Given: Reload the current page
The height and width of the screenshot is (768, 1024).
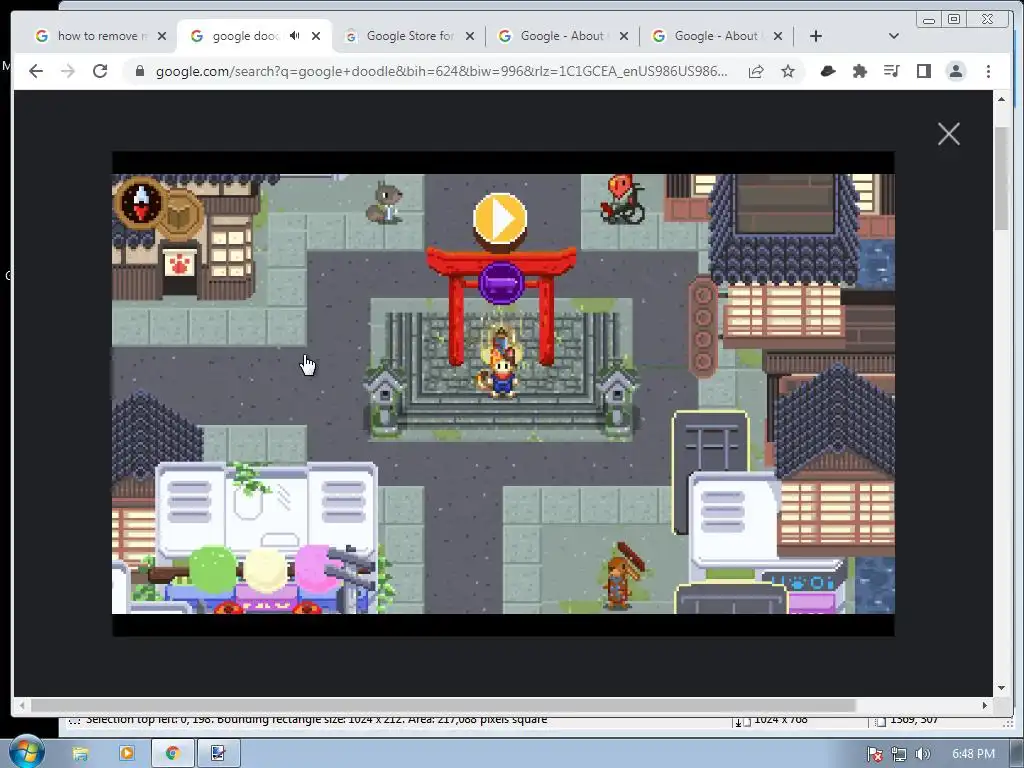Looking at the screenshot, I should tap(100, 71).
